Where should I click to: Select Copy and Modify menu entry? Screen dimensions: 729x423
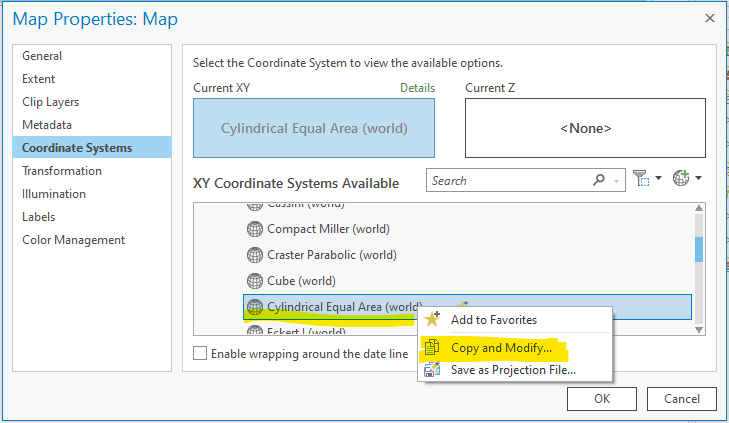point(501,348)
